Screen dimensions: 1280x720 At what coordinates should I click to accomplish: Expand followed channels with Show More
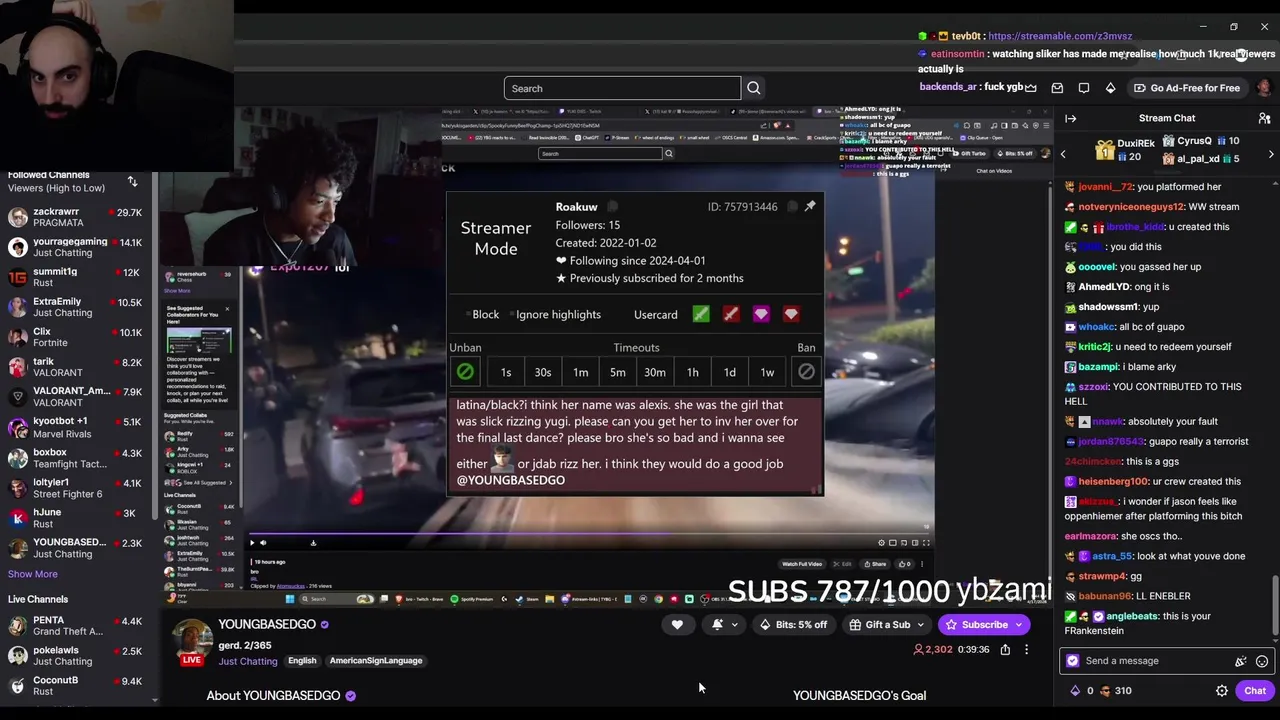tap(33, 574)
